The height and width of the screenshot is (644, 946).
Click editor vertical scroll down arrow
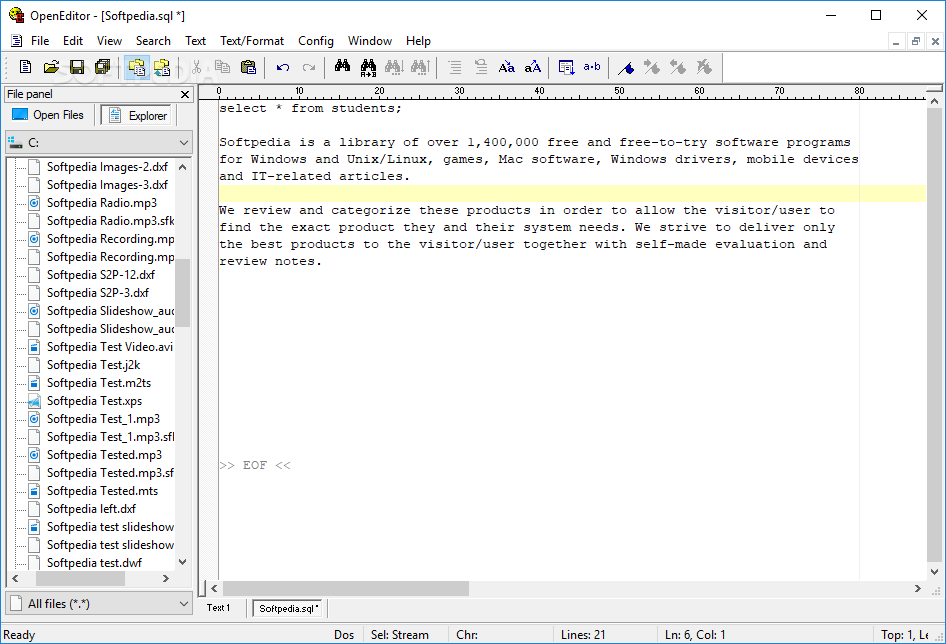(934, 572)
